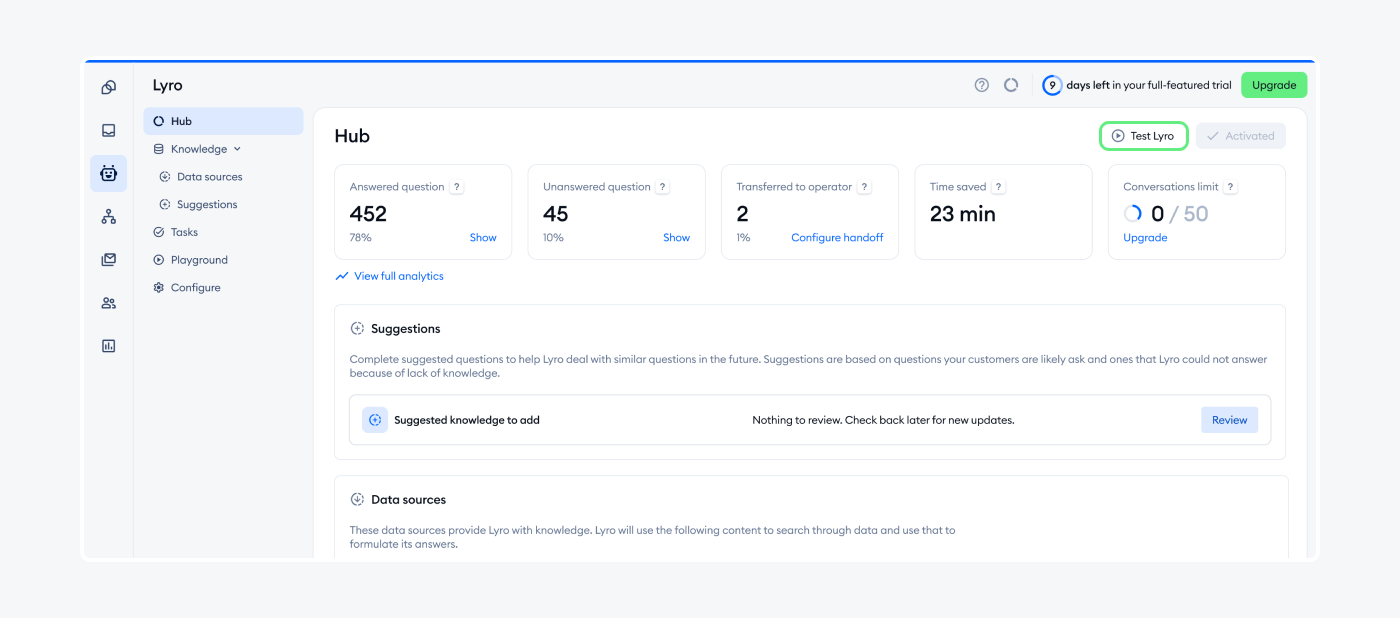Viewport: 1400px width, 618px height.
Task: Open the Unanswered question help tooltip icon
Action: [x=663, y=187]
